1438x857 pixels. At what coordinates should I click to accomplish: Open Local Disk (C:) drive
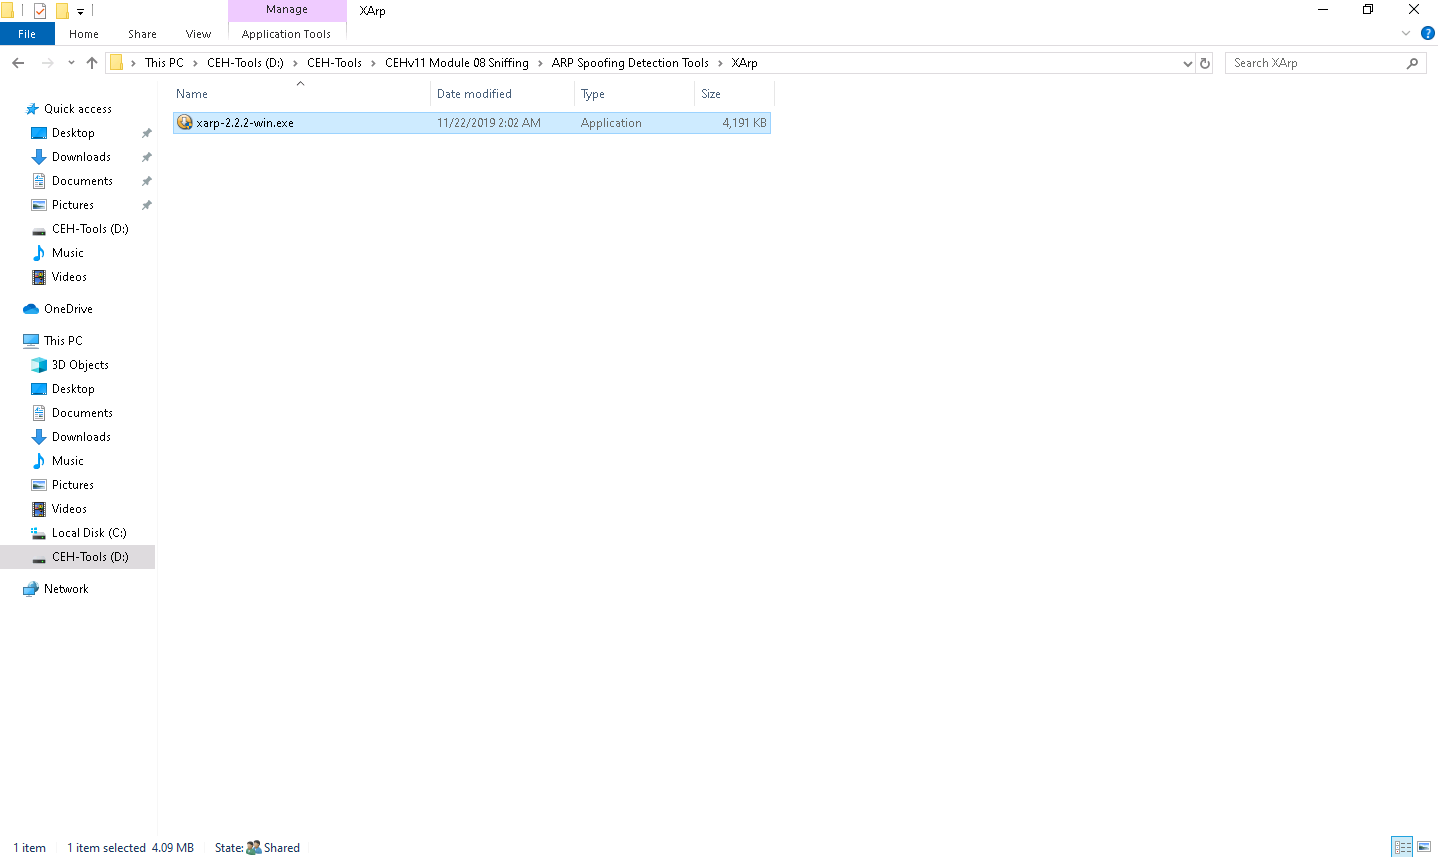89,533
